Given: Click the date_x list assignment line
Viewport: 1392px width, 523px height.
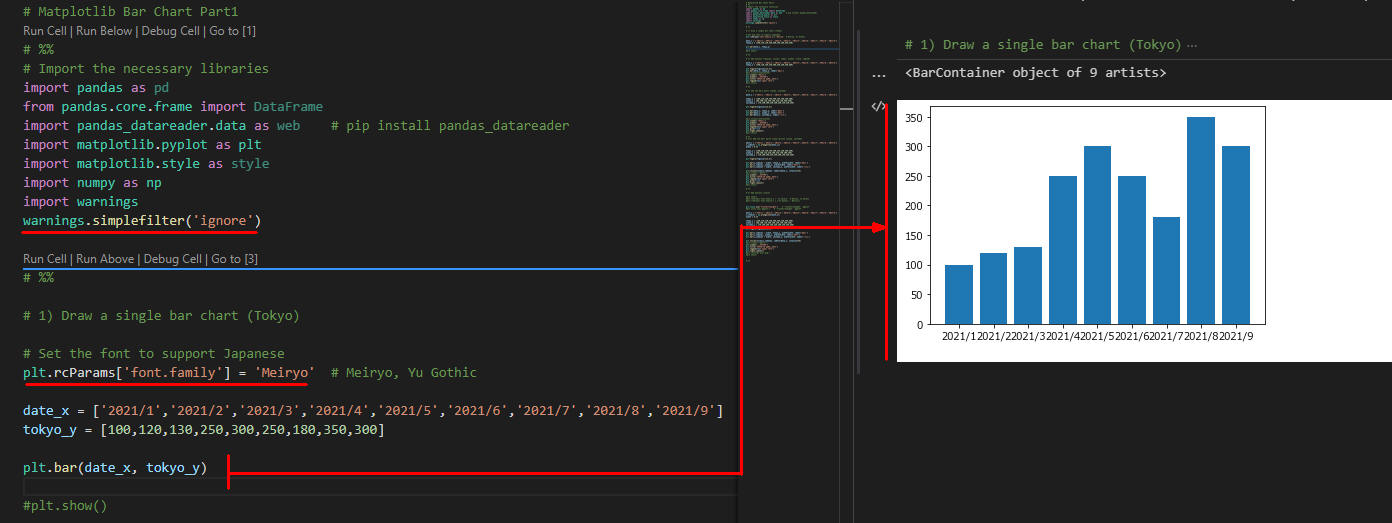Looking at the screenshot, I should (373, 410).
